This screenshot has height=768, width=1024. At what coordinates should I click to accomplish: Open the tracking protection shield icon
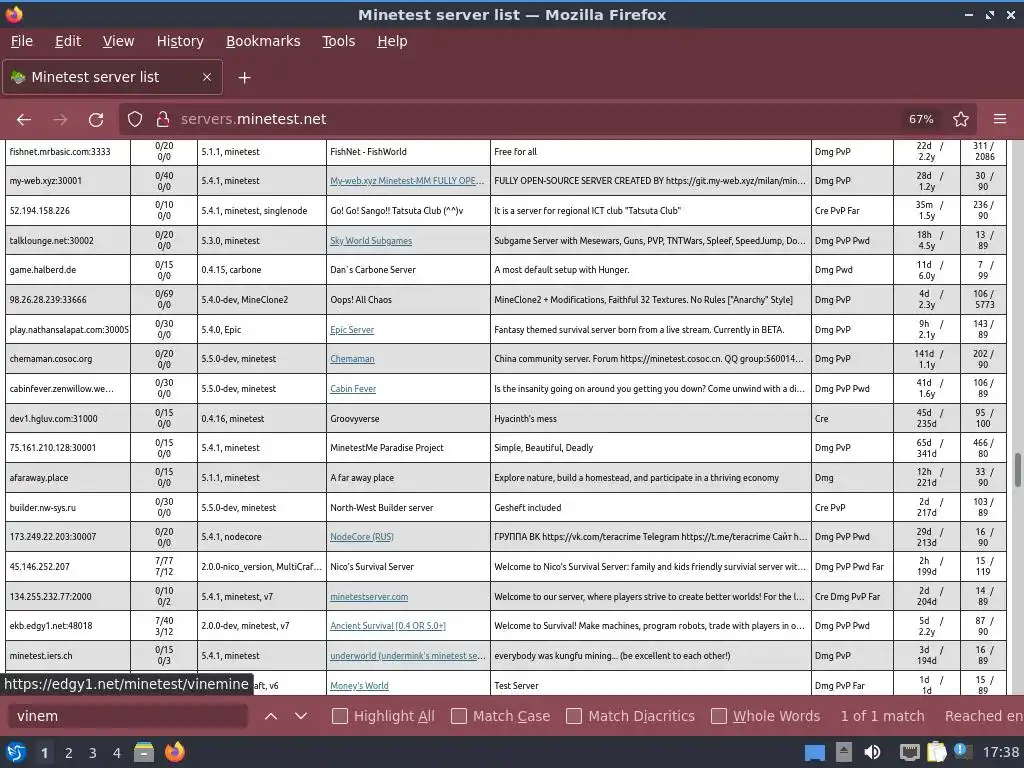tap(135, 119)
